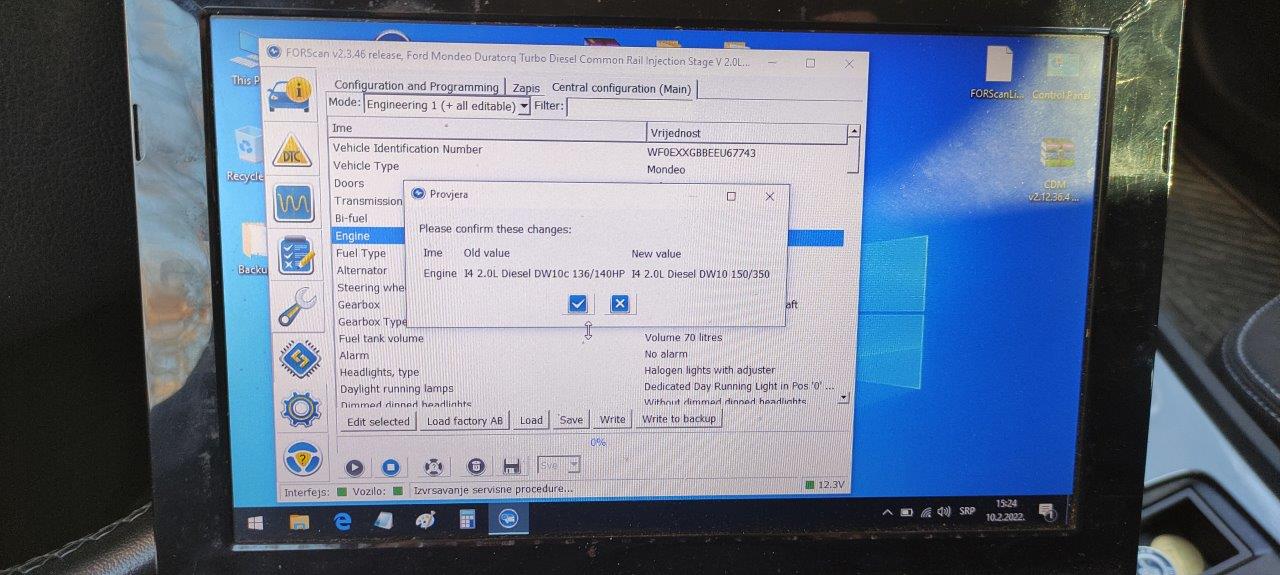This screenshot has width=1280, height=575.
Task: Click the 0% progress bar
Action: click(x=597, y=442)
